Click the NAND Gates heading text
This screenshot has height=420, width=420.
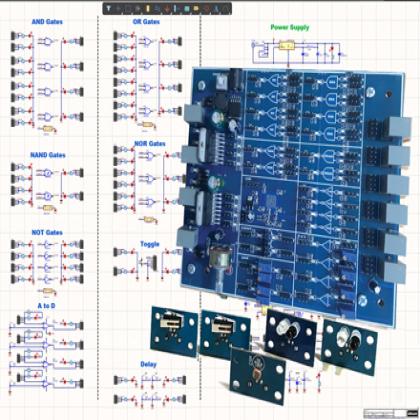point(48,155)
